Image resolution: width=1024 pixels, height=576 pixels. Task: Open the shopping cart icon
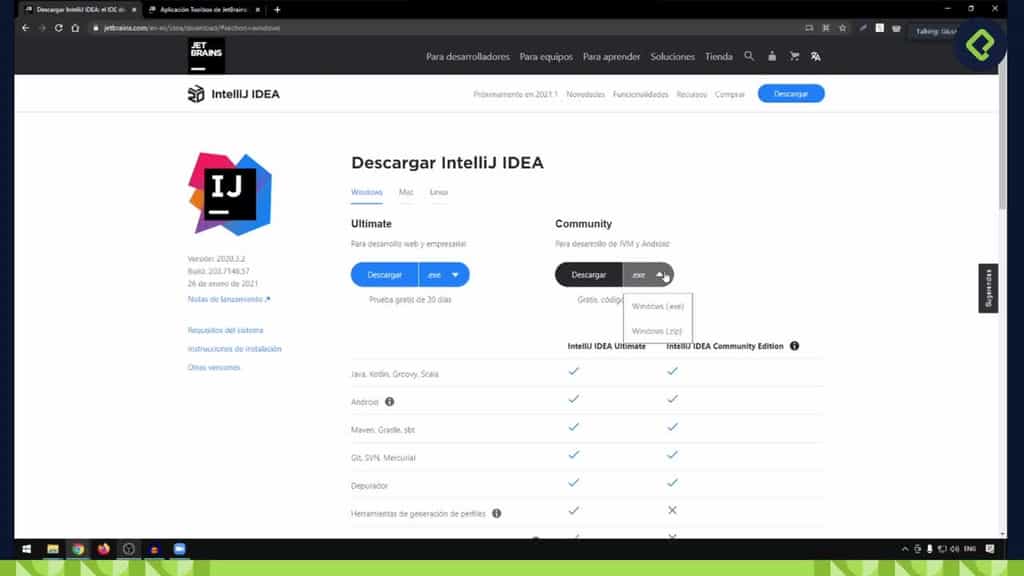click(x=794, y=56)
